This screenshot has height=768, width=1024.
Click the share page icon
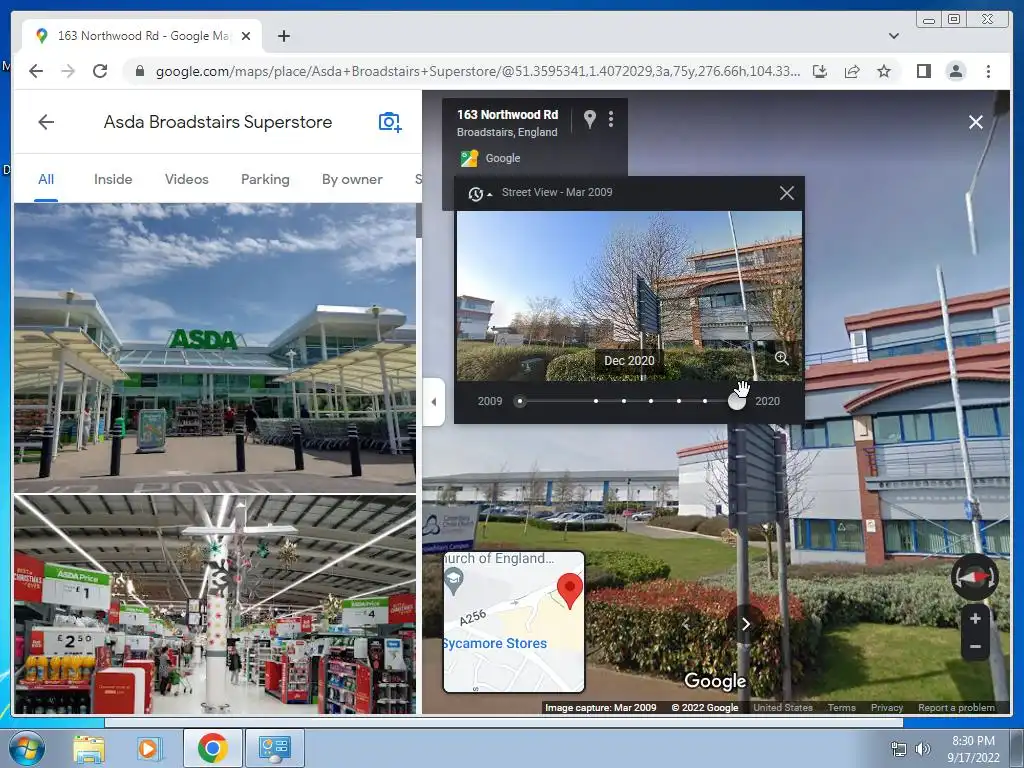click(852, 71)
